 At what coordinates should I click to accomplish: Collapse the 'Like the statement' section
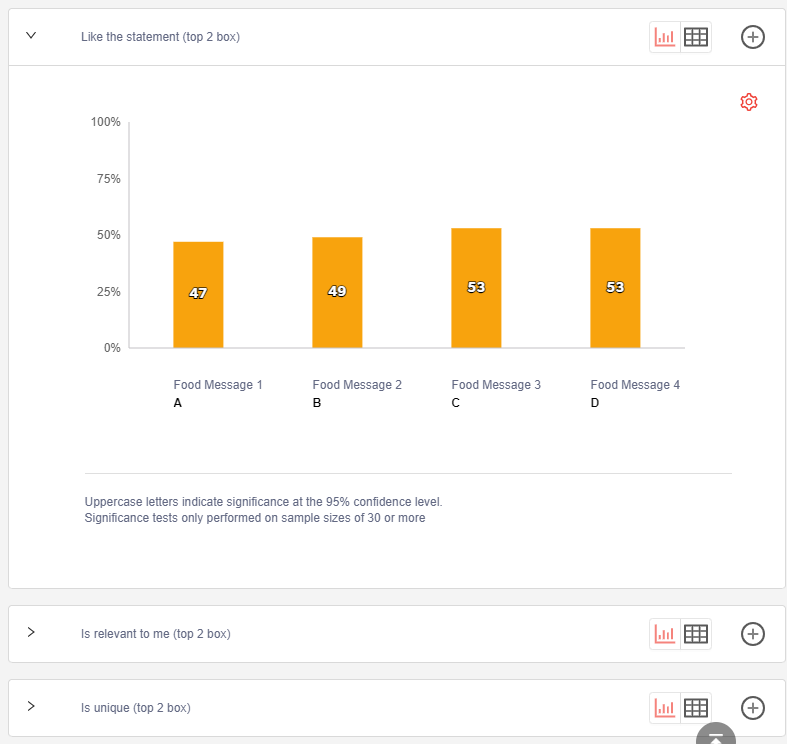31,36
